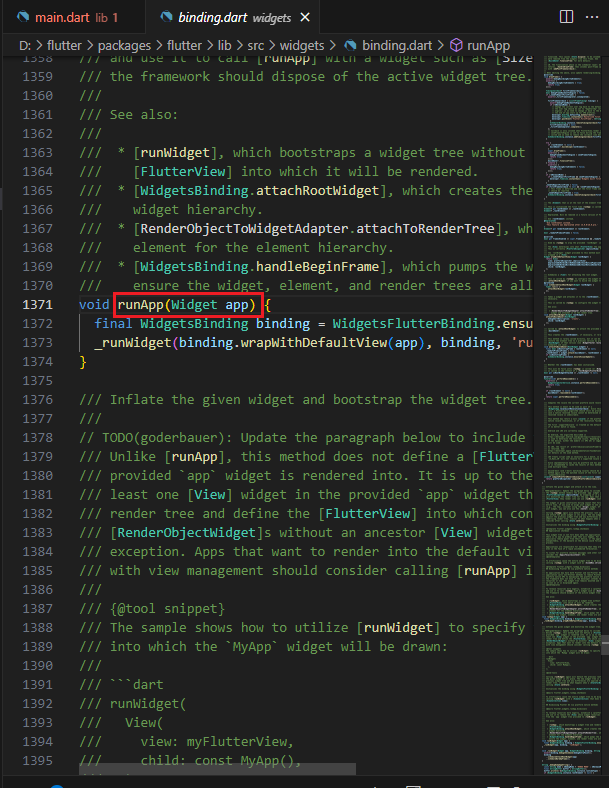Click 'const MyApp()' on line 1395
The image size is (609, 788).
click(x=245, y=760)
